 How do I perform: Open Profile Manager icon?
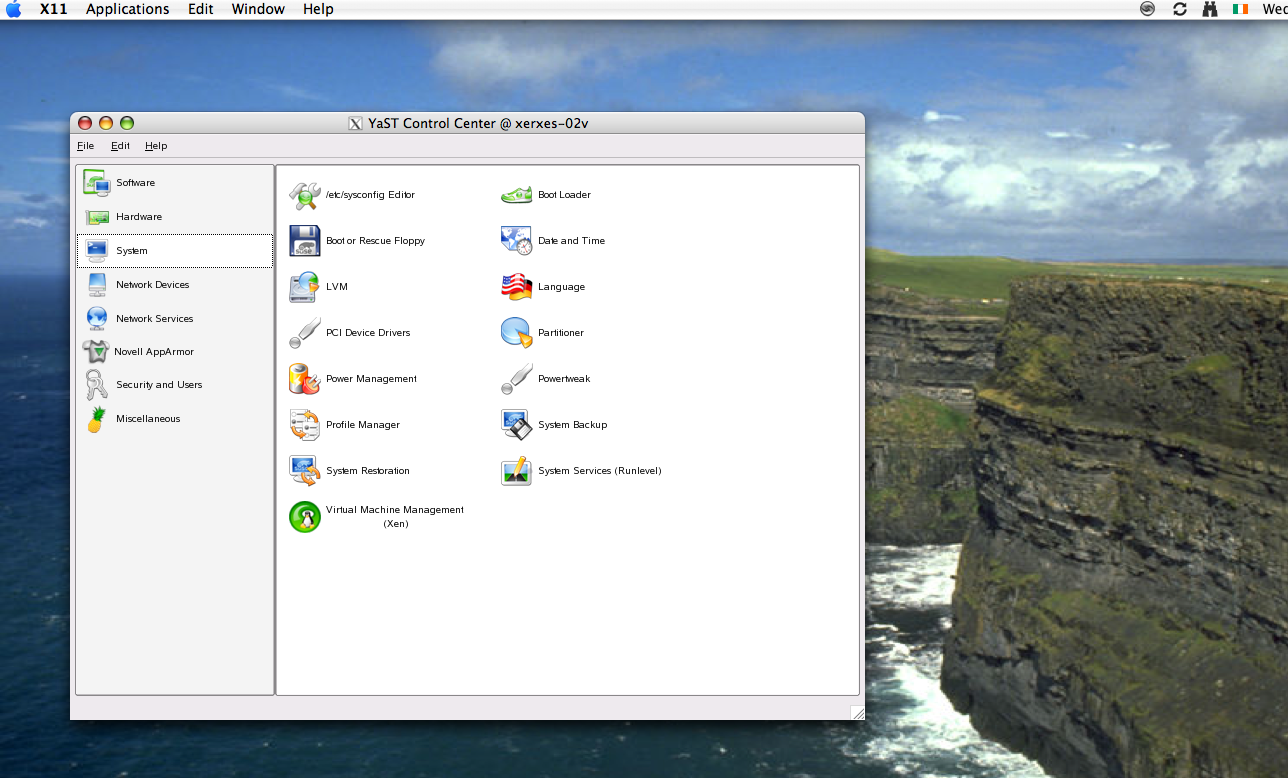tap(305, 425)
